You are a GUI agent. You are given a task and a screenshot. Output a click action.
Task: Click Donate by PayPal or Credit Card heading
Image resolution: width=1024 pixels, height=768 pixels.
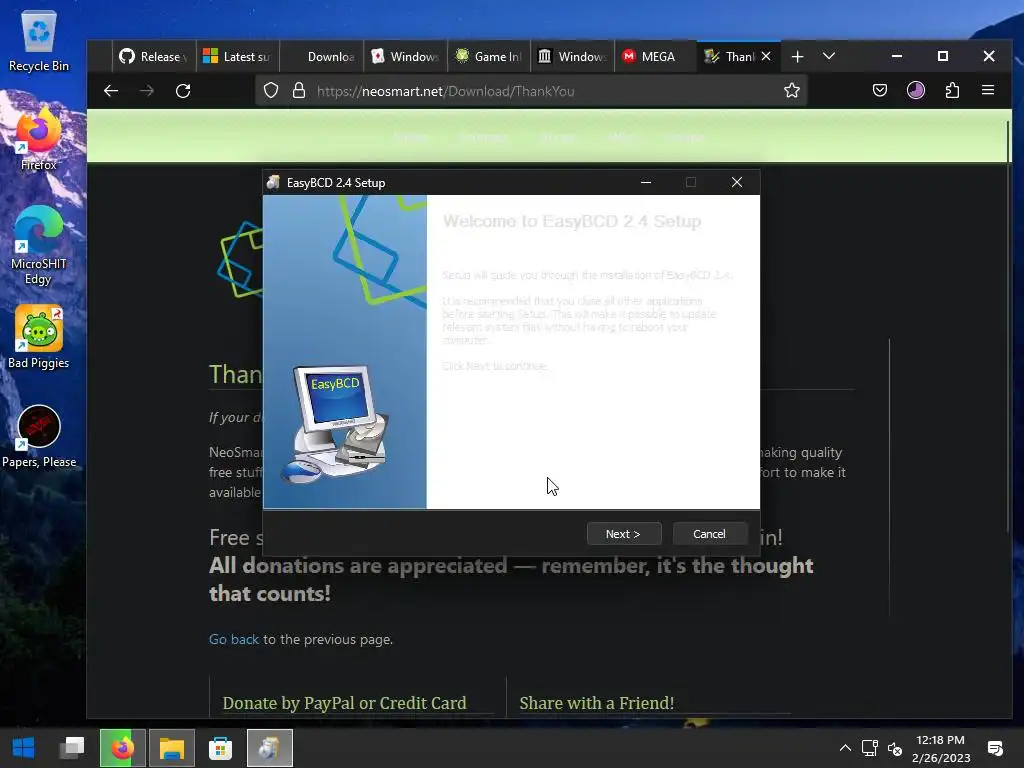click(344, 703)
